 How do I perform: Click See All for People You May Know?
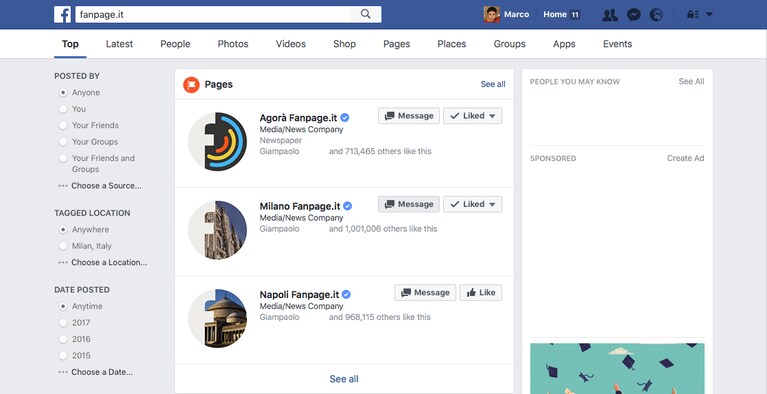point(691,81)
